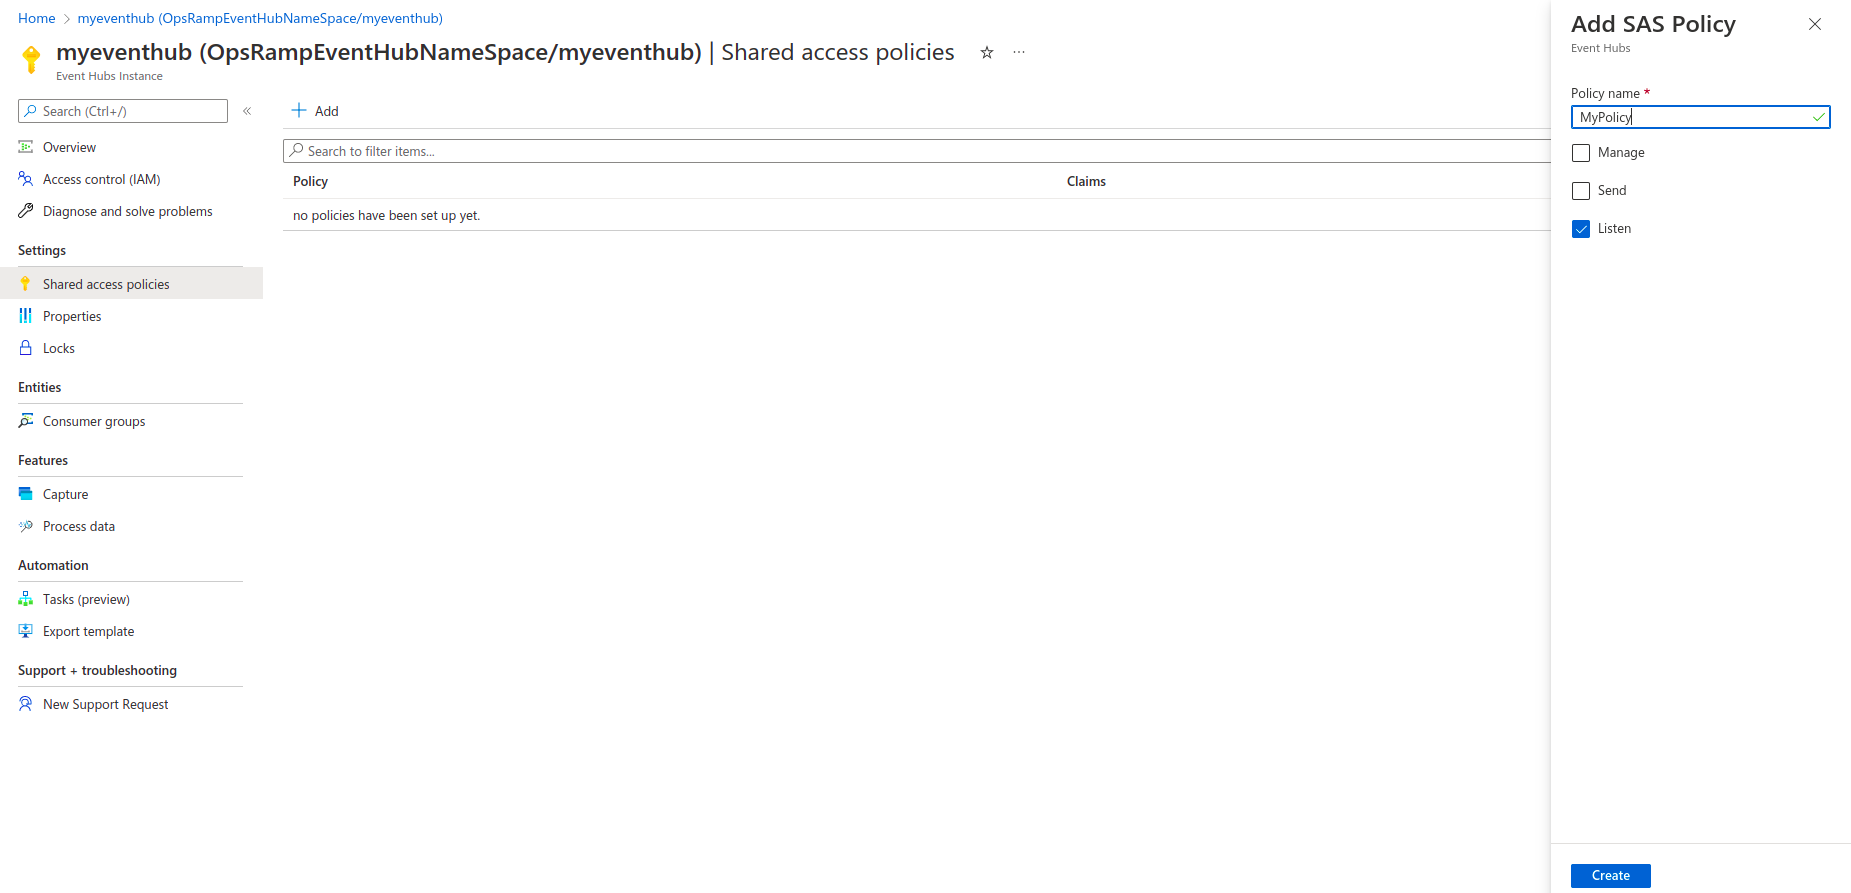The height and width of the screenshot is (893, 1851).
Task: Enable the Send checkbox
Action: coord(1581,191)
